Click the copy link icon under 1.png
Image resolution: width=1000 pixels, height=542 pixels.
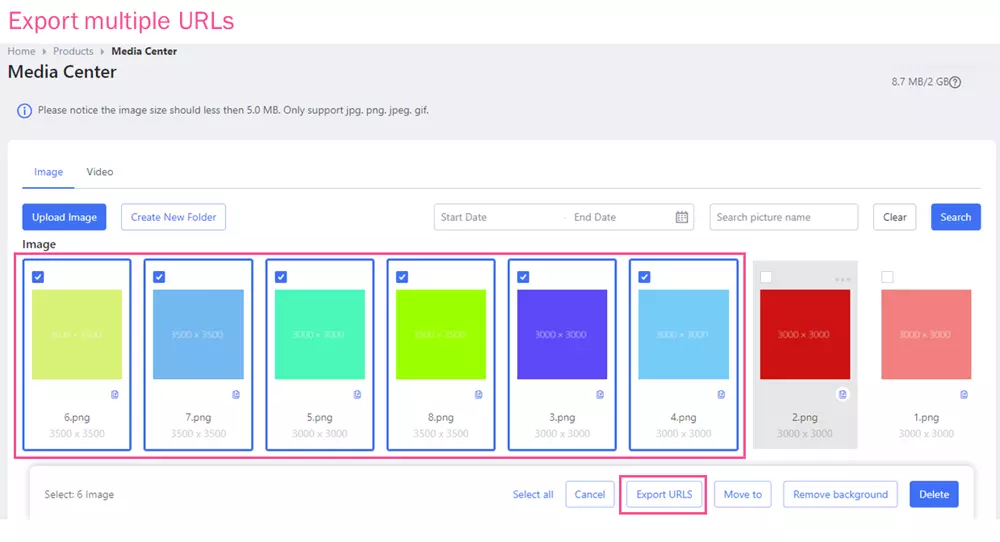pos(964,395)
